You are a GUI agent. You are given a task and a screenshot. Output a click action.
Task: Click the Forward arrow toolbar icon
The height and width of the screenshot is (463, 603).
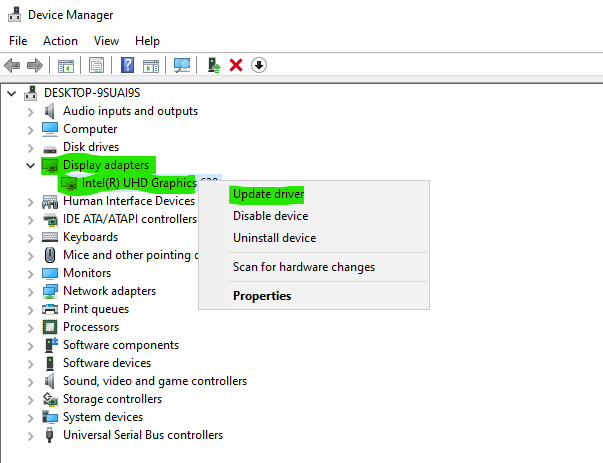(x=35, y=65)
